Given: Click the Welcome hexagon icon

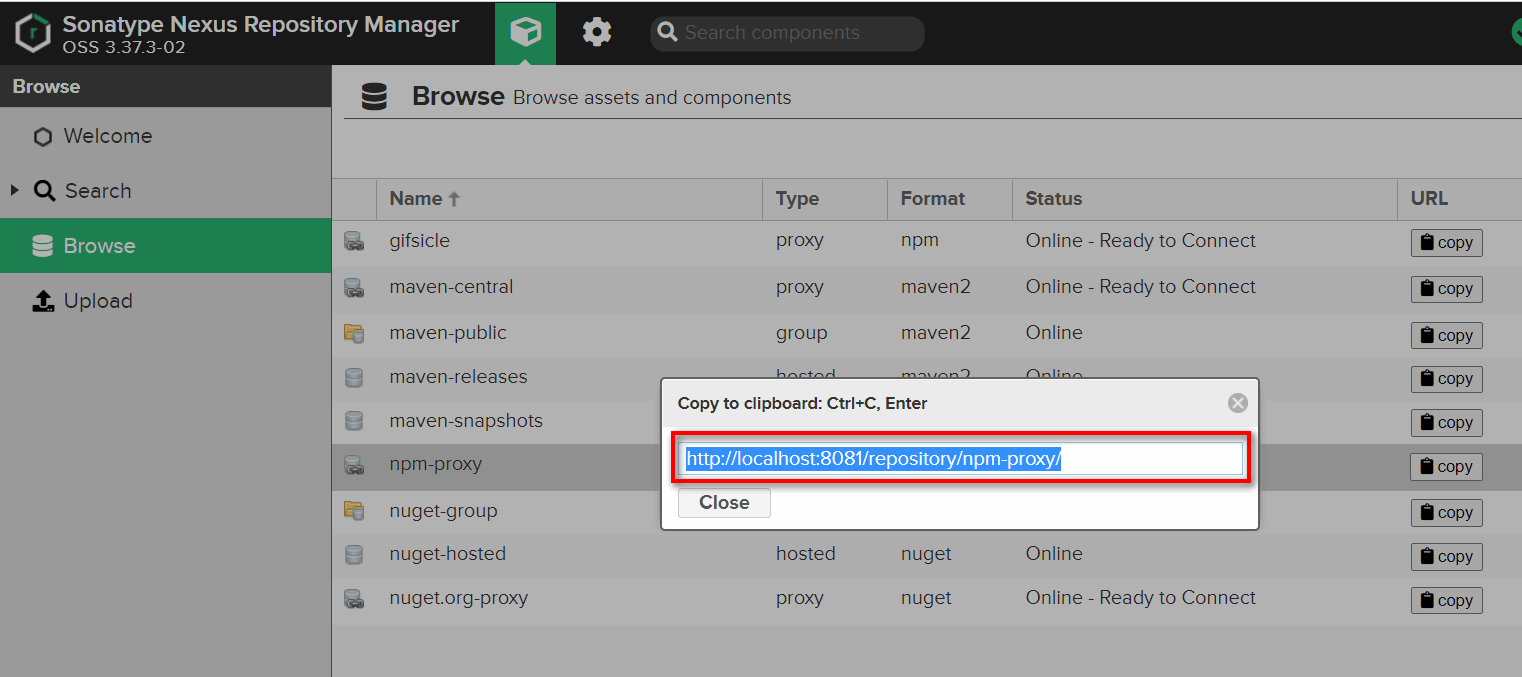Looking at the screenshot, I should (42, 137).
